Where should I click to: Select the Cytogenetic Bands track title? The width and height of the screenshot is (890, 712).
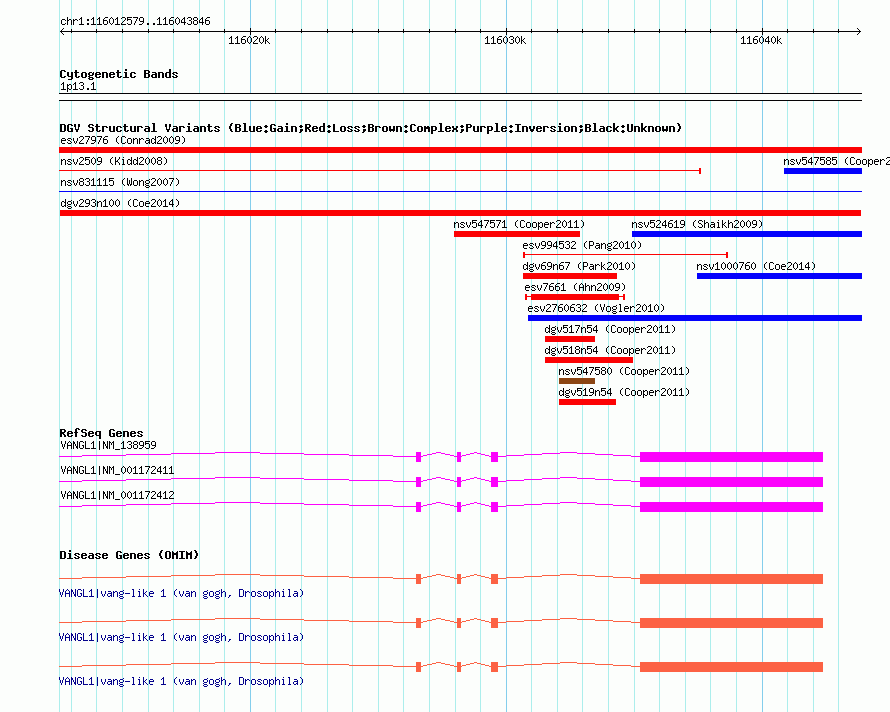[x=119, y=74]
